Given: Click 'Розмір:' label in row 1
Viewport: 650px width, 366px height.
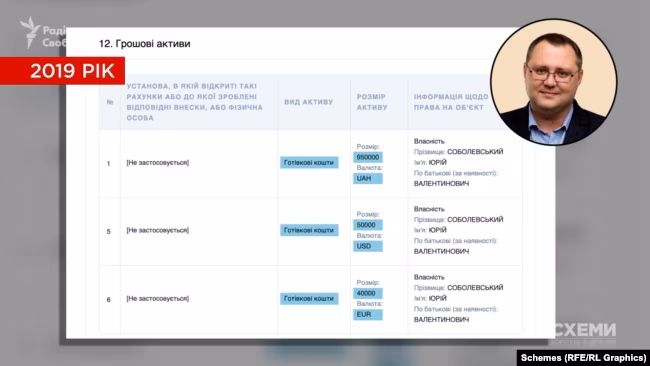Looking at the screenshot, I should [368, 147].
